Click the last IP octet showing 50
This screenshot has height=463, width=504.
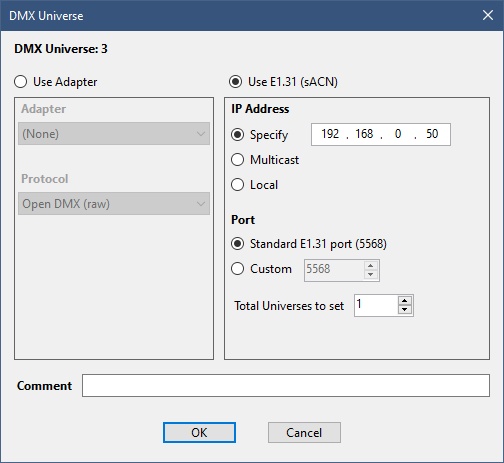tap(432, 134)
